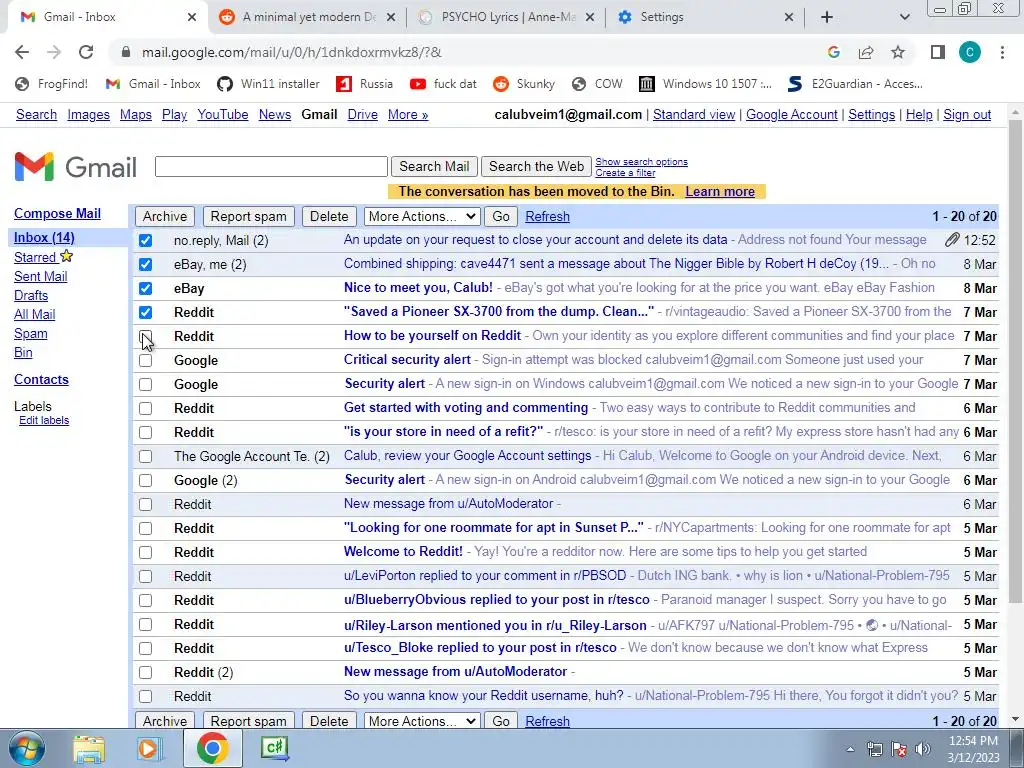Uncheck the eBay, me (2) email checkbox
Image resolution: width=1024 pixels, height=768 pixels.
click(146, 264)
